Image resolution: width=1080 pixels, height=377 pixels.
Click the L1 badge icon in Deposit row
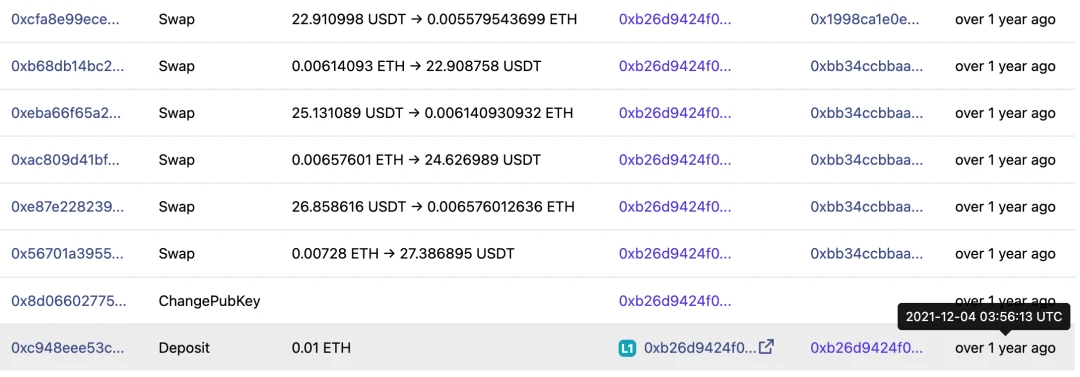(x=627, y=348)
